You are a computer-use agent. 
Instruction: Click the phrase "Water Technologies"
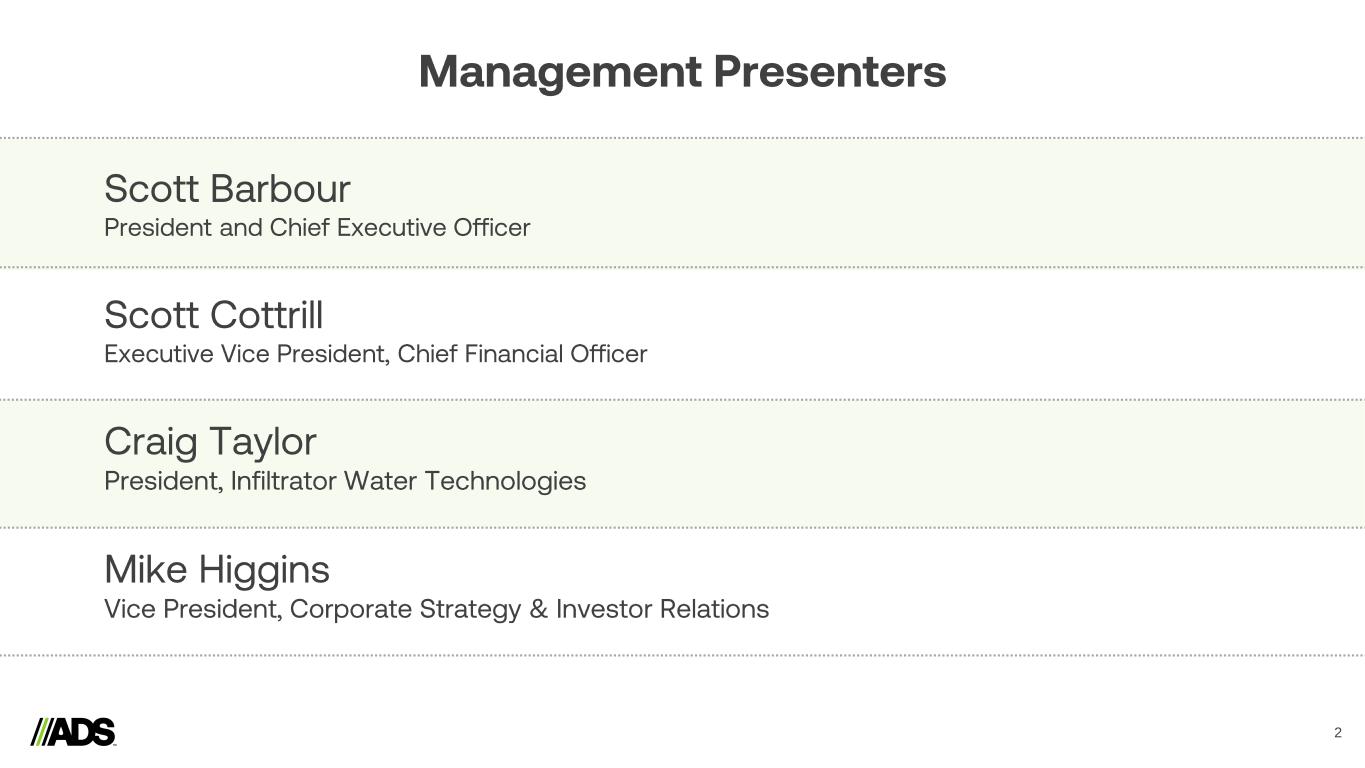pos(464,481)
